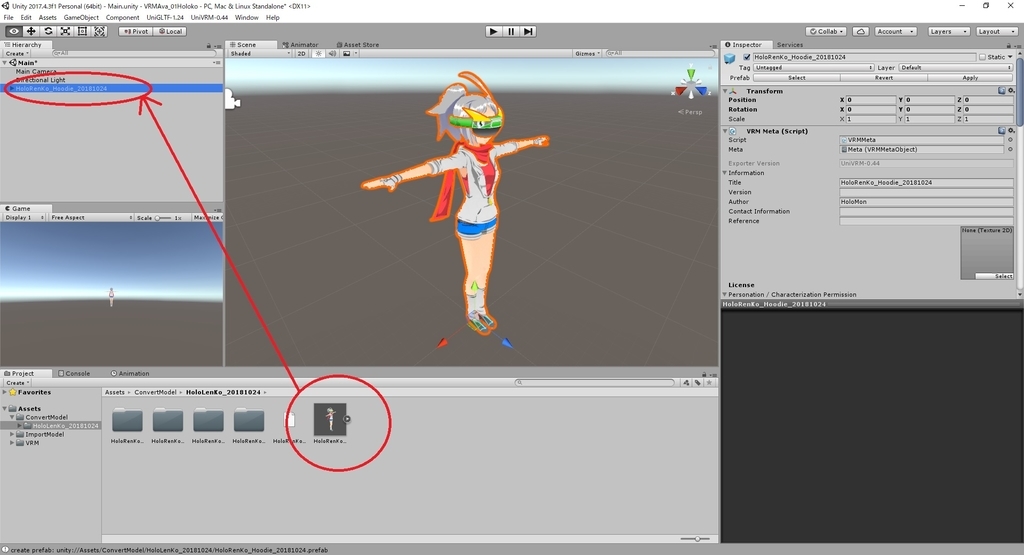Click the Play button
This screenshot has width=1024, height=555.
(494, 31)
